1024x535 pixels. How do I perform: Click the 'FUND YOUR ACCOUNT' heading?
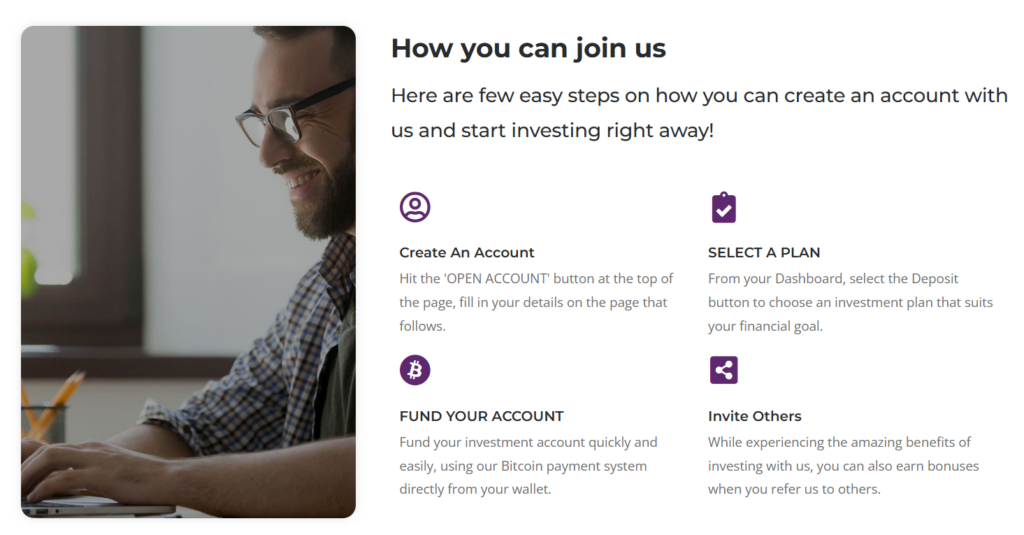click(481, 416)
